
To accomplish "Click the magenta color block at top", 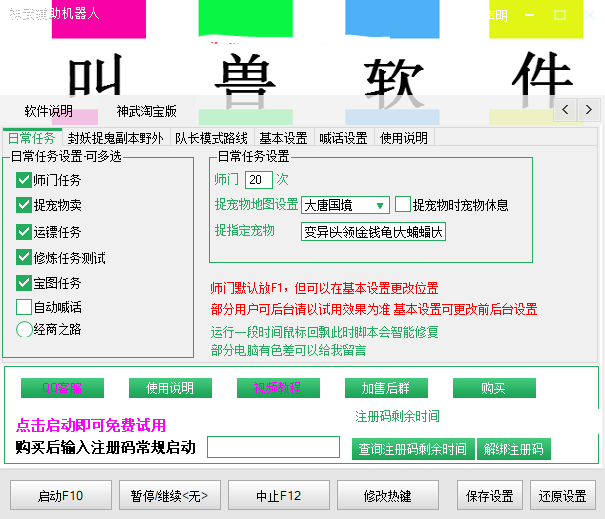I will (x=99, y=19).
